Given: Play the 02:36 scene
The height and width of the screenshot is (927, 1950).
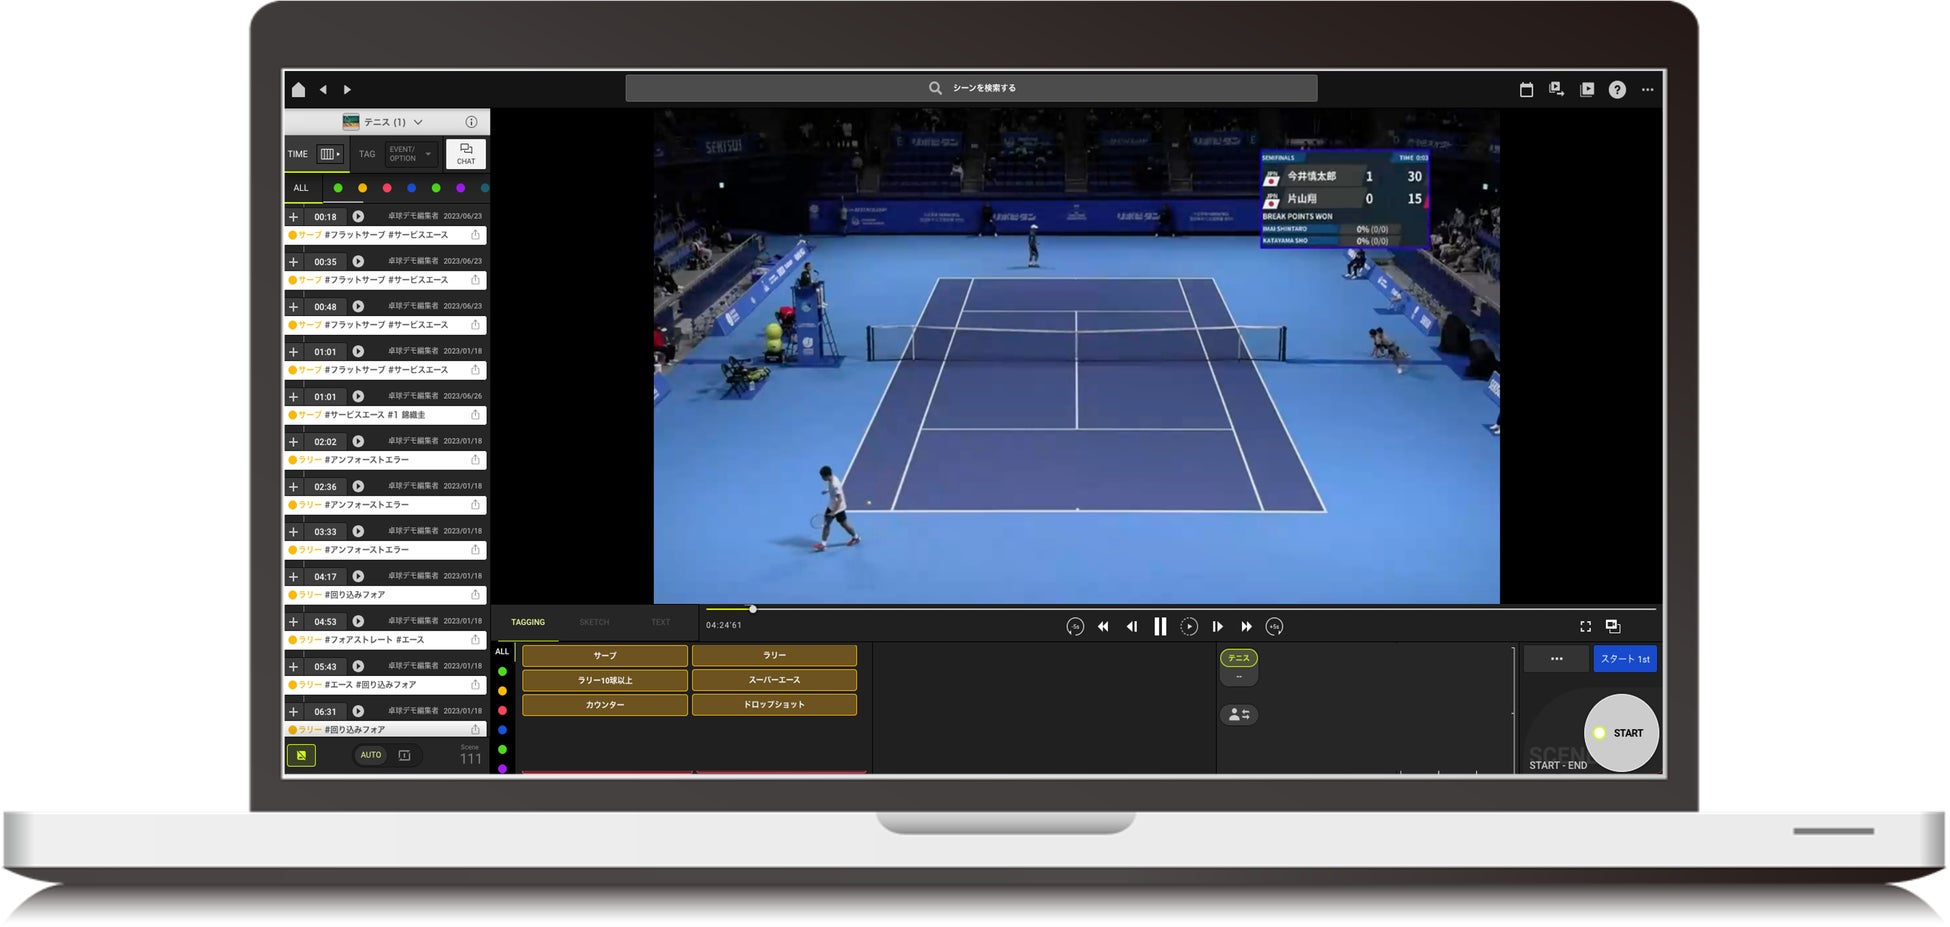Looking at the screenshot, I should pyautogui.click(x=358, y=486).
